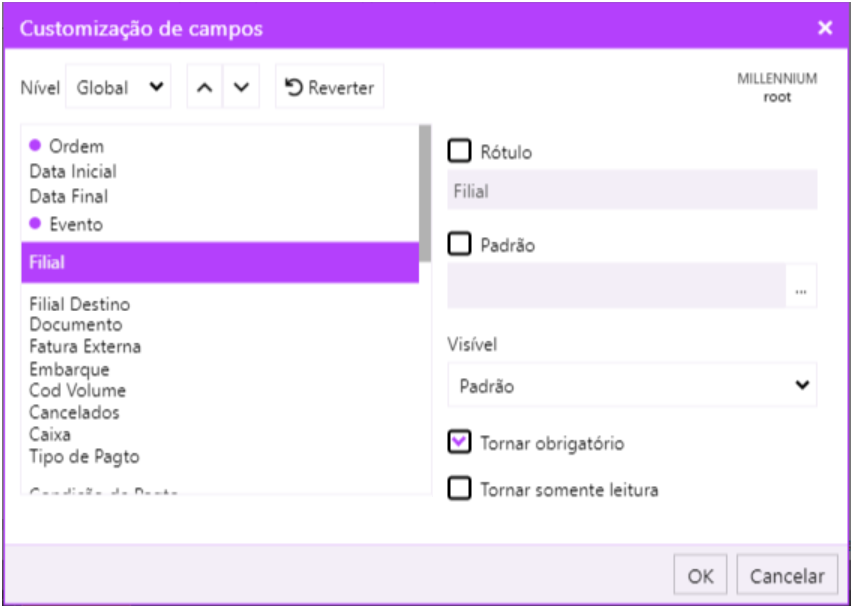Screen dimensions: 853x609
Task: Enable the Rótulo checkbox
Action: (x=460, y=152)
